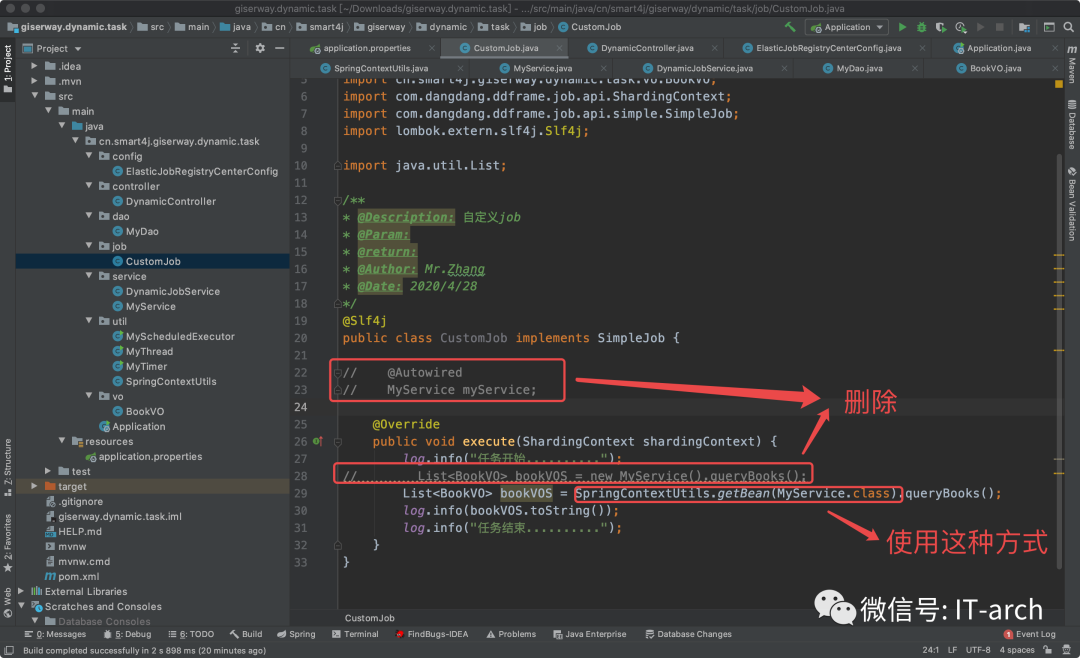Expand the .idea folder
This screenshot has height=658, width=1080.
click(34, 66)
